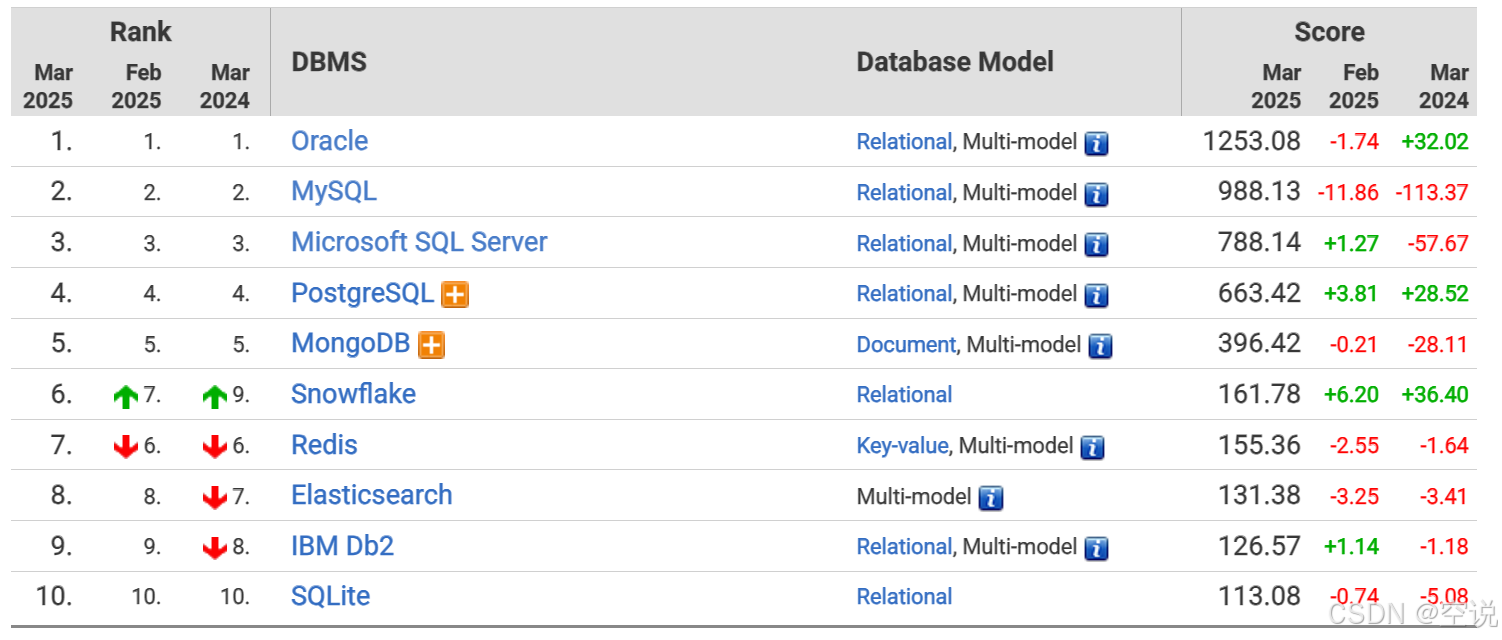Open the MySQL DBMS link
Image resolution: width=1502 pixels, height=640 pixels.
point(333,192)
